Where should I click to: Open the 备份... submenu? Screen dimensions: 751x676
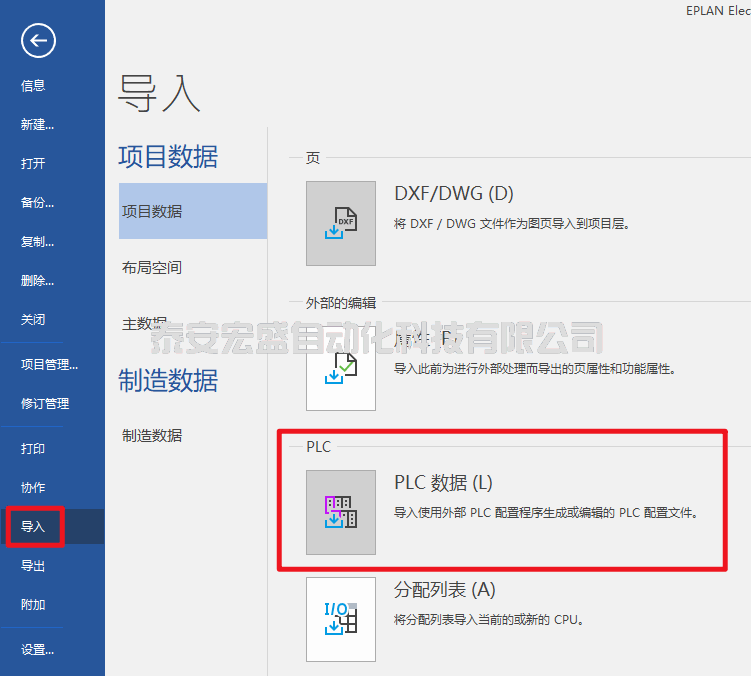click(x=37, y=203)
